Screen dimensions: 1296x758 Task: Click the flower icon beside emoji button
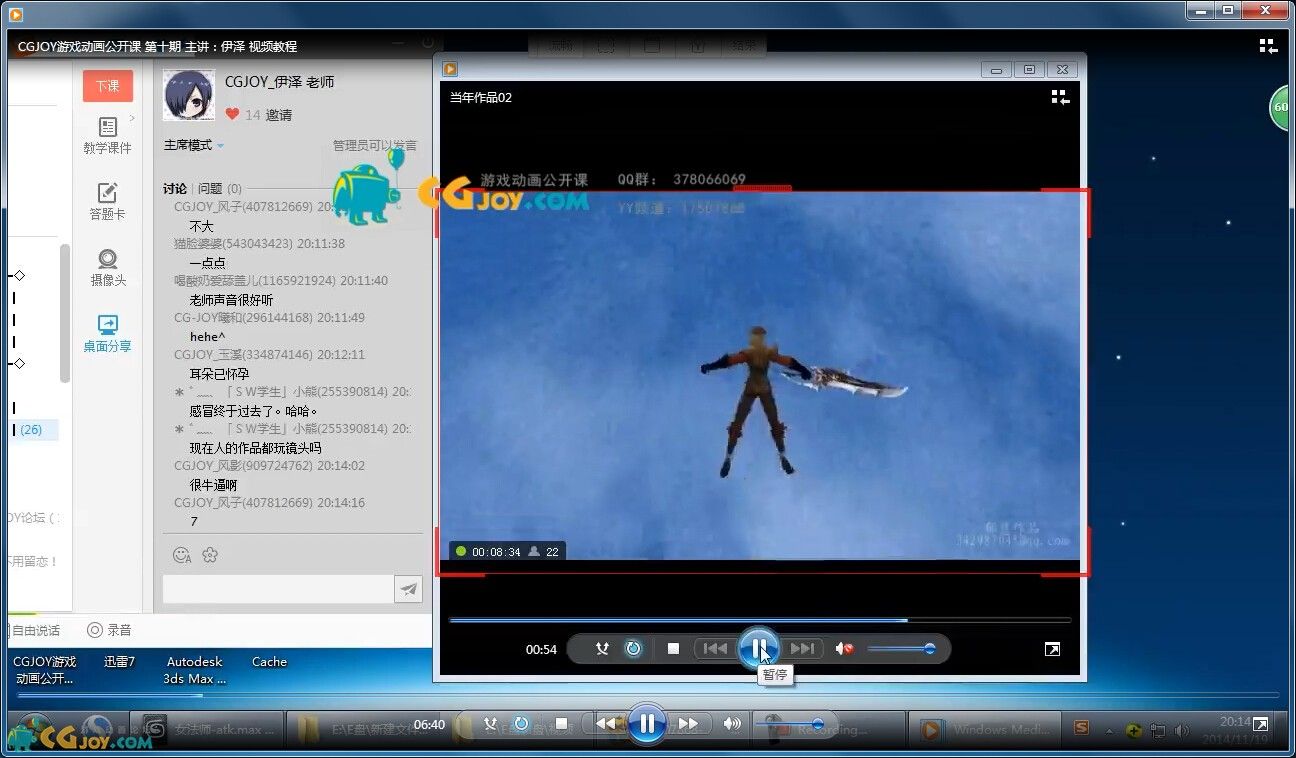(x=210, y=554)
